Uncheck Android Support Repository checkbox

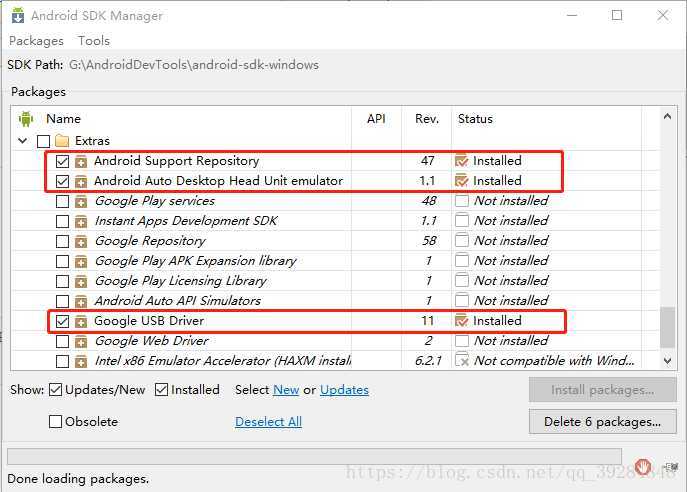[x=62, y=162]
